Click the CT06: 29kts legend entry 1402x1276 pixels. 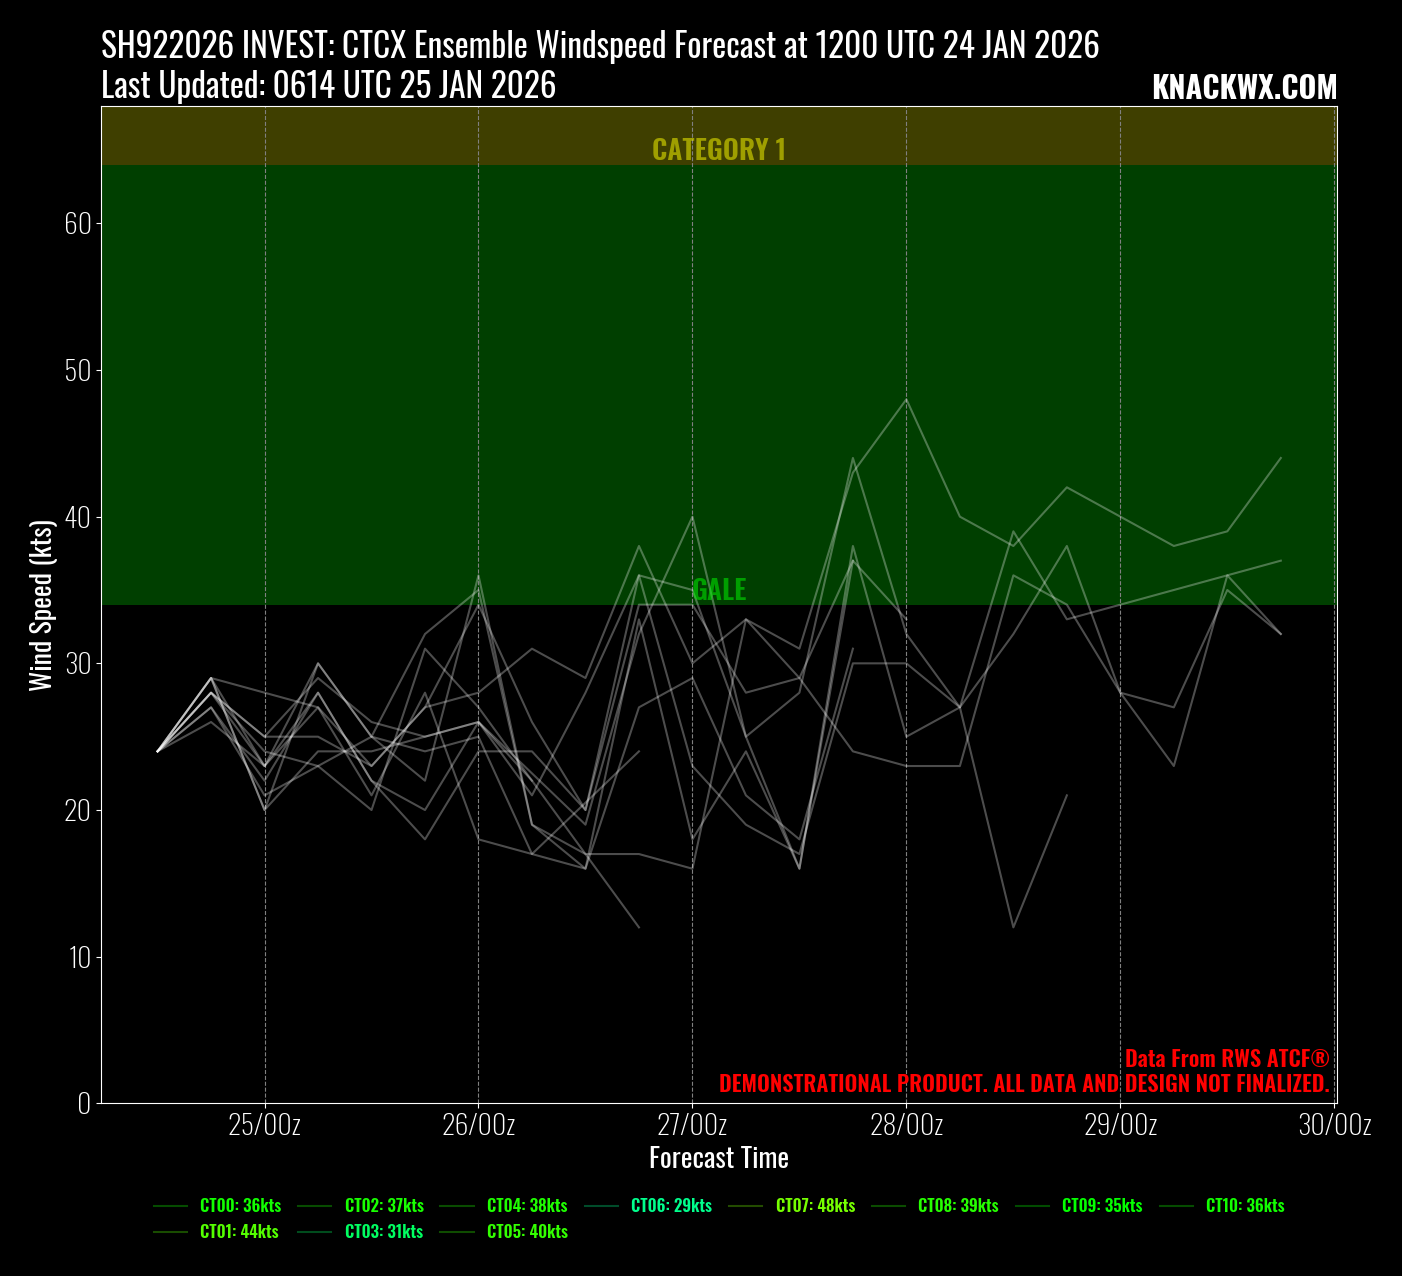[671, 1206]
